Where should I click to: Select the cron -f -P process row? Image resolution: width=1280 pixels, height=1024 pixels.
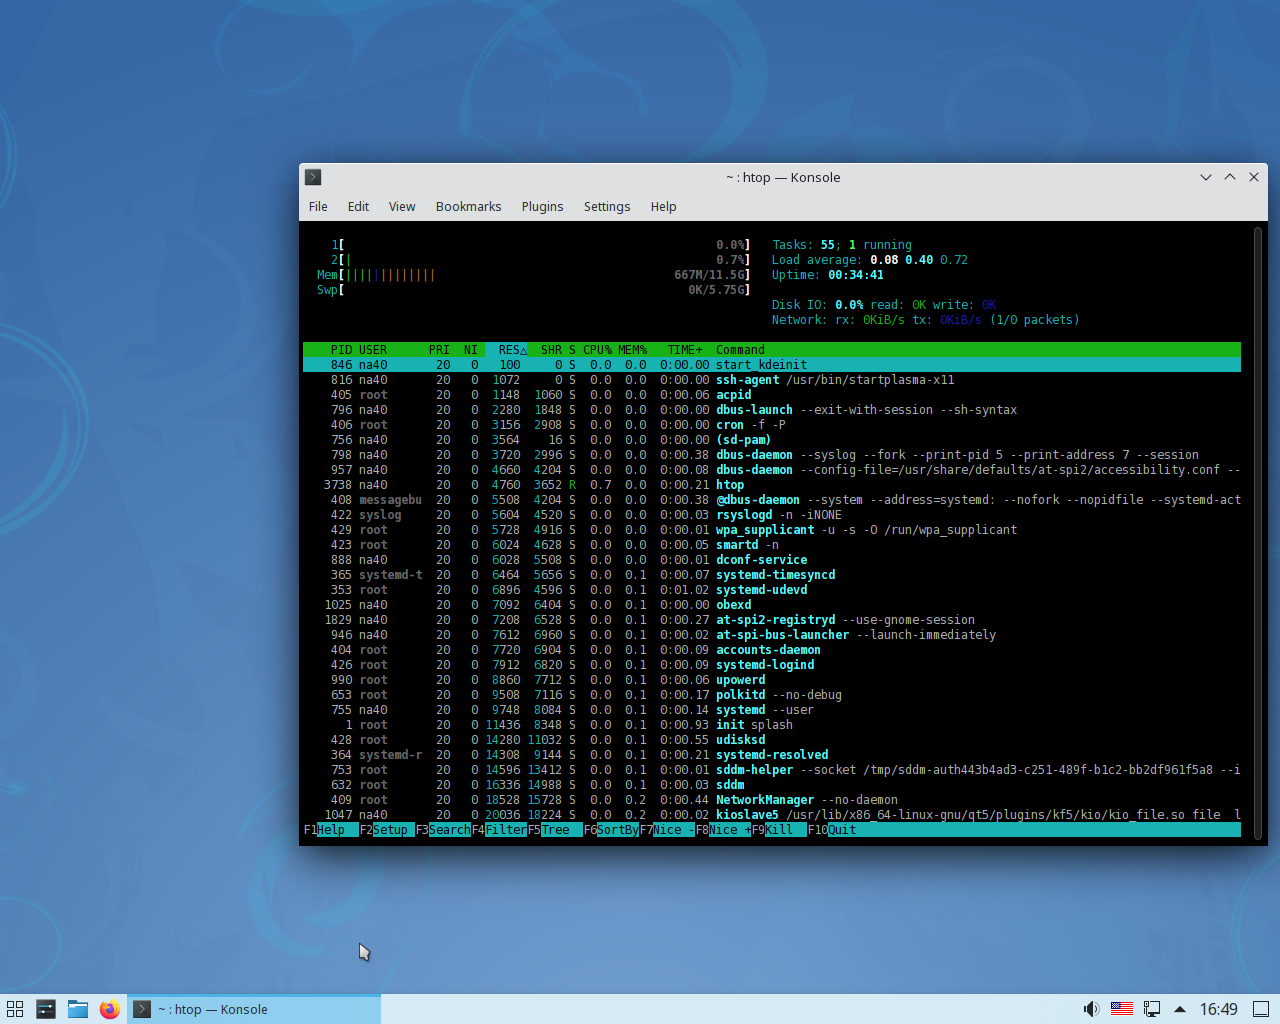click(772, 425)
